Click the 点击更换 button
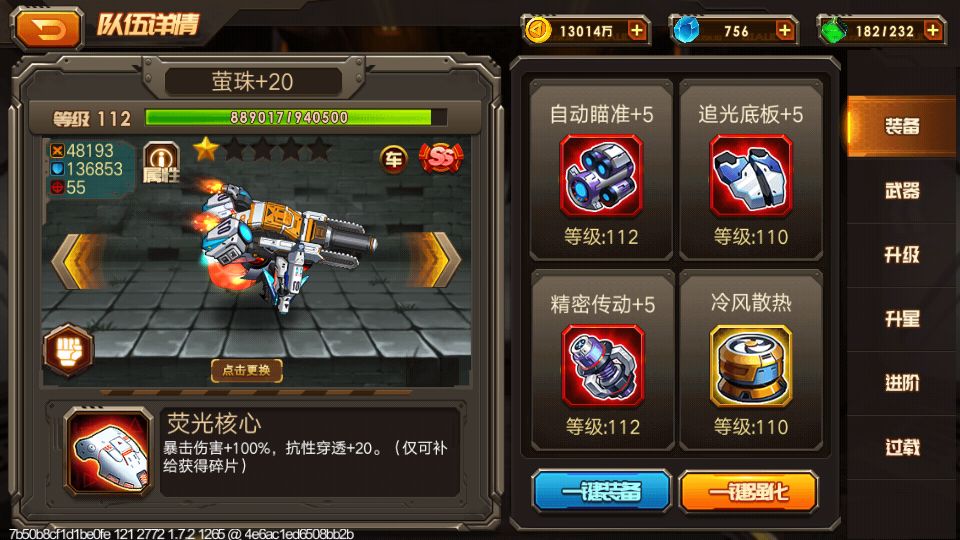This screenshot has width=960, height=540. pos(247,370)
